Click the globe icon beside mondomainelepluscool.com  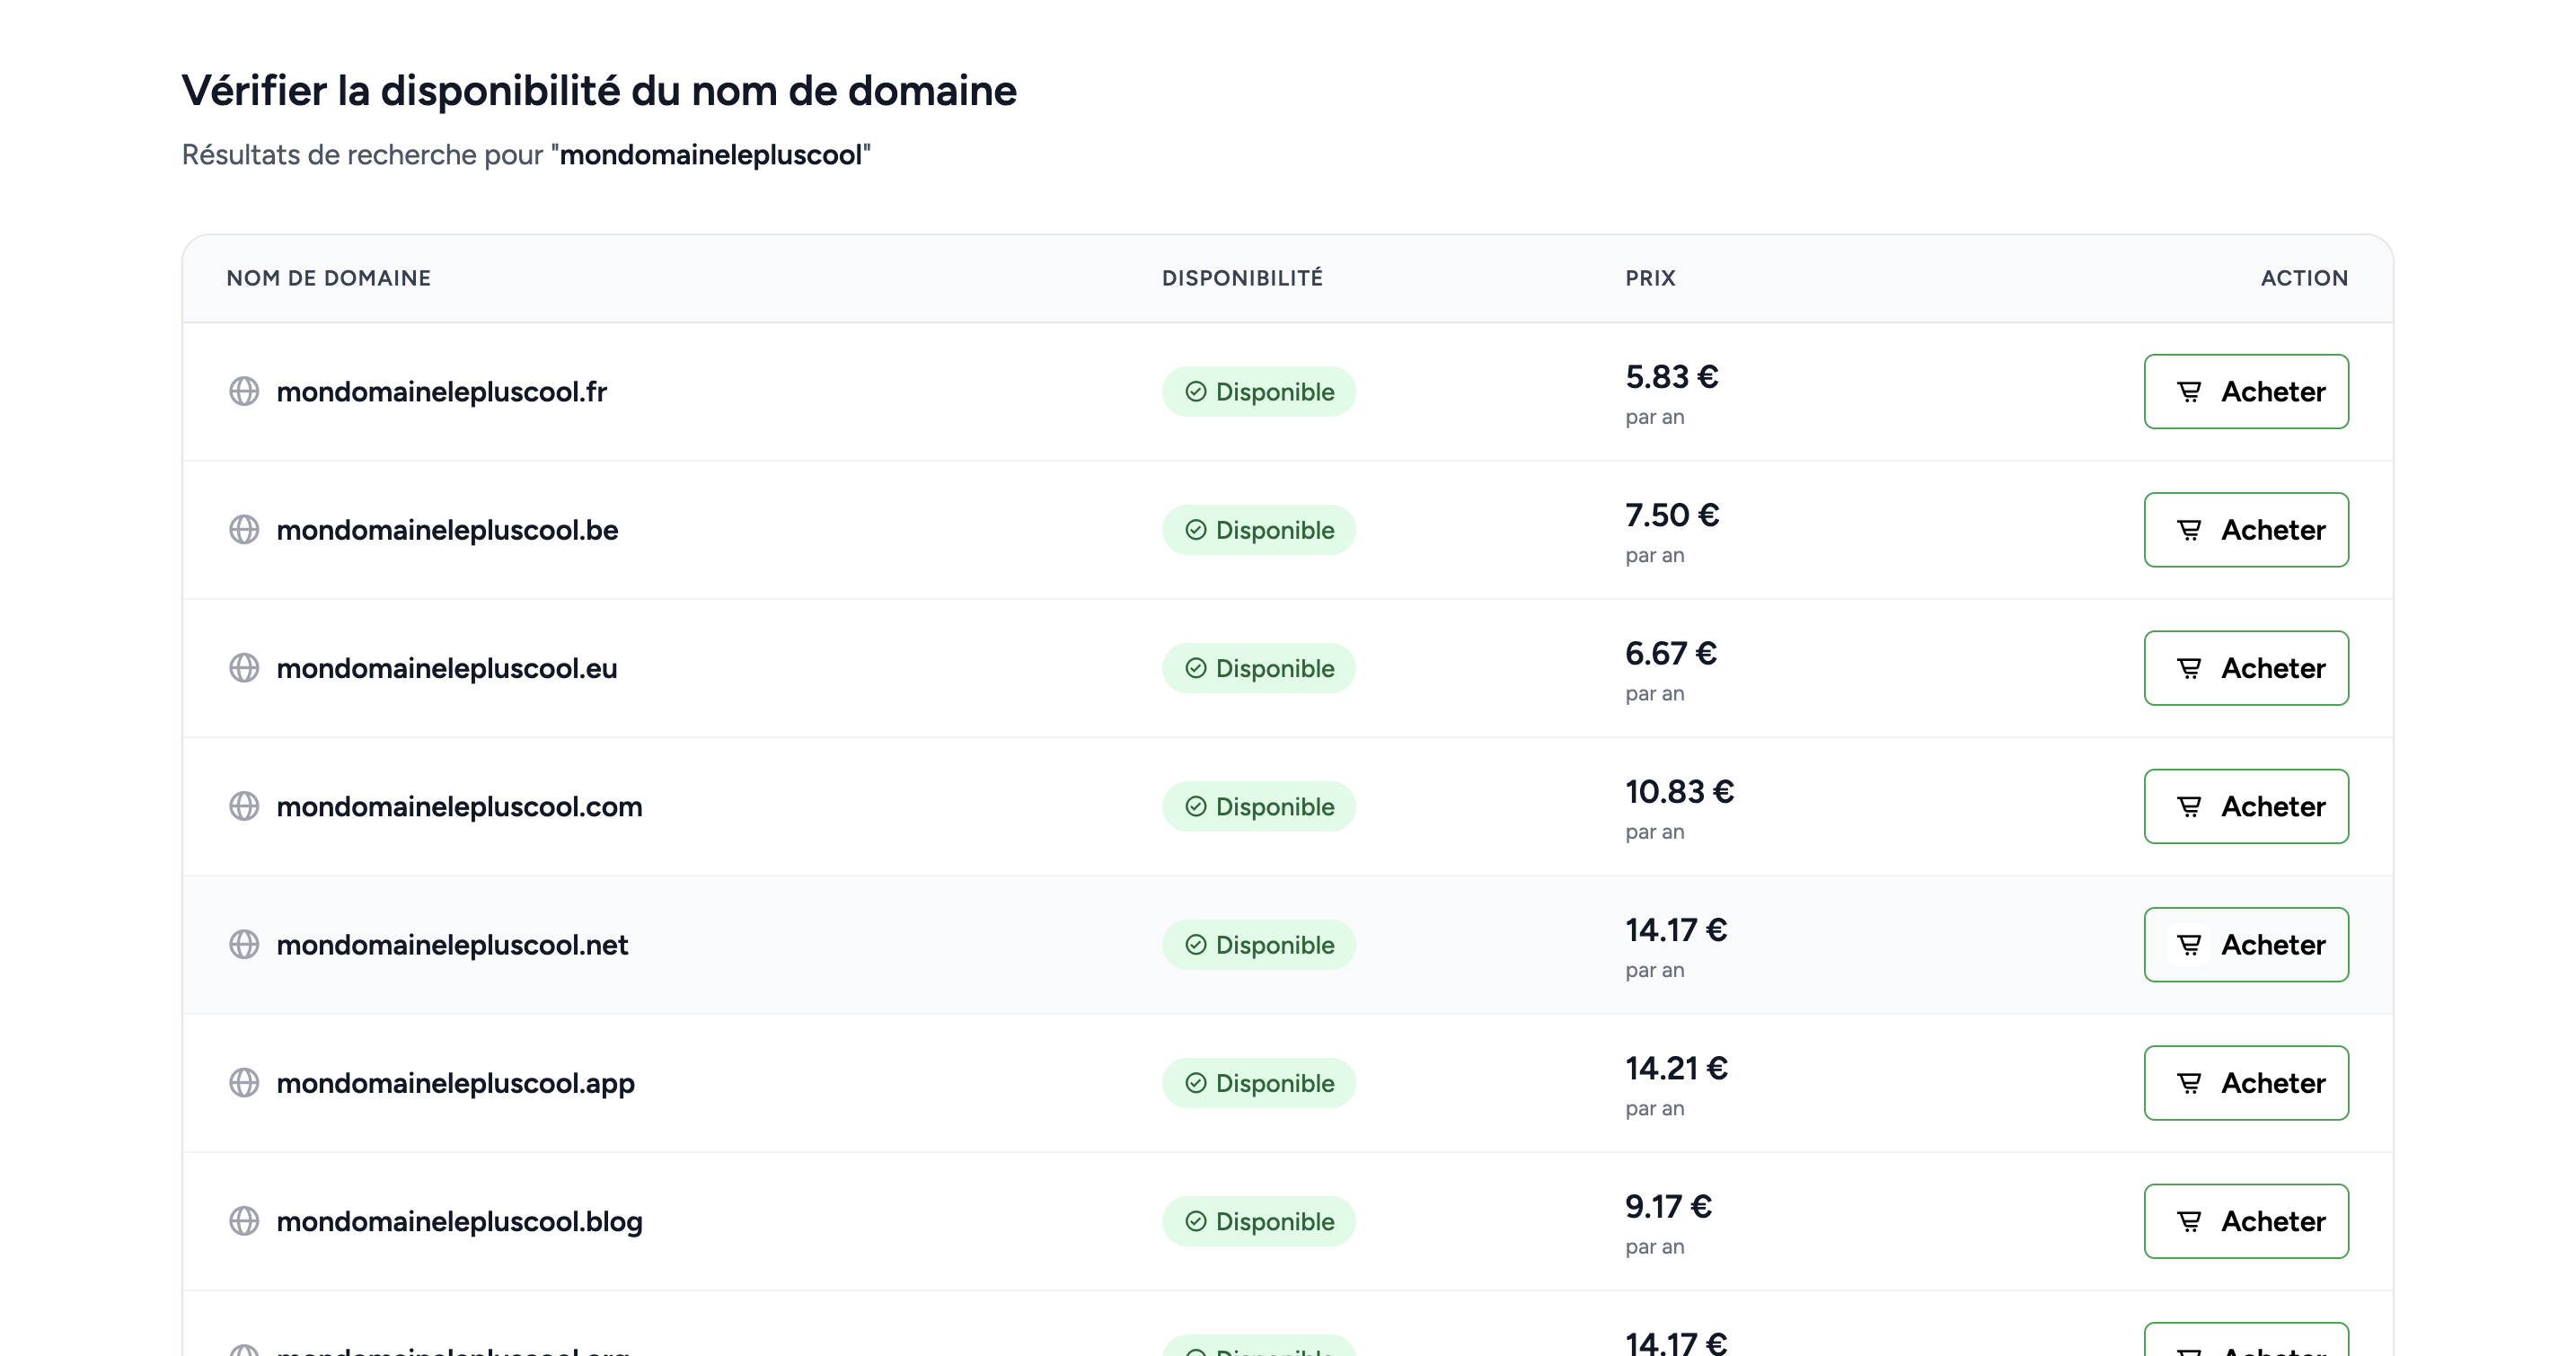pos(245,806)
